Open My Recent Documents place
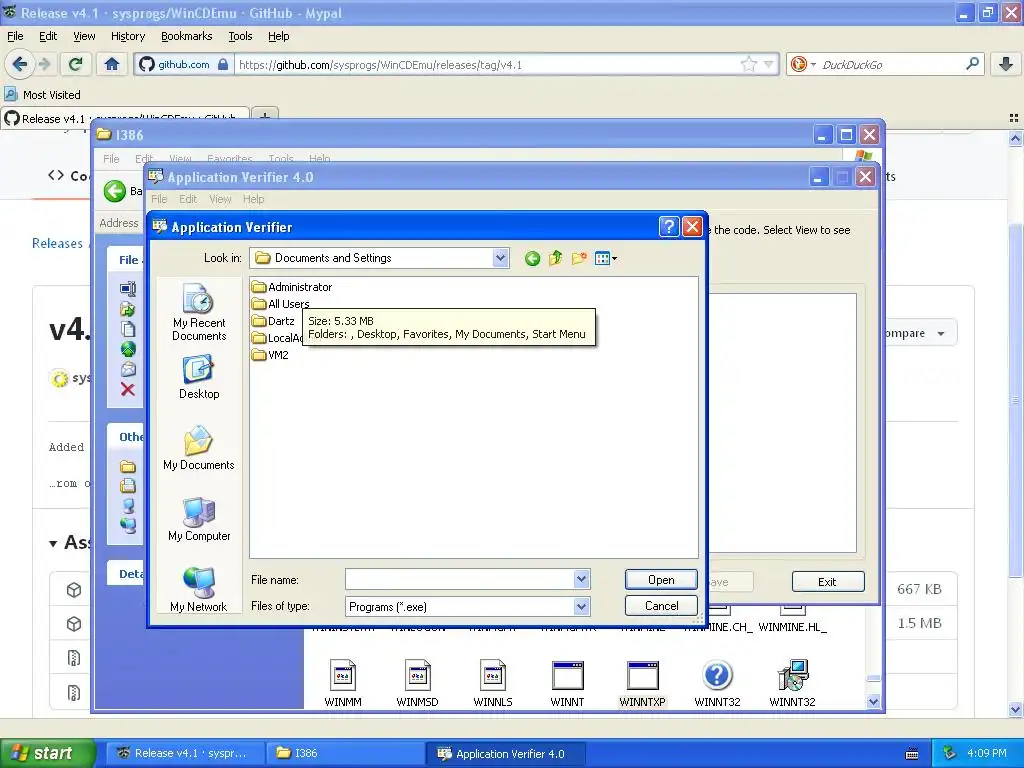This screenshot has width=1024, height=768. 199,312
